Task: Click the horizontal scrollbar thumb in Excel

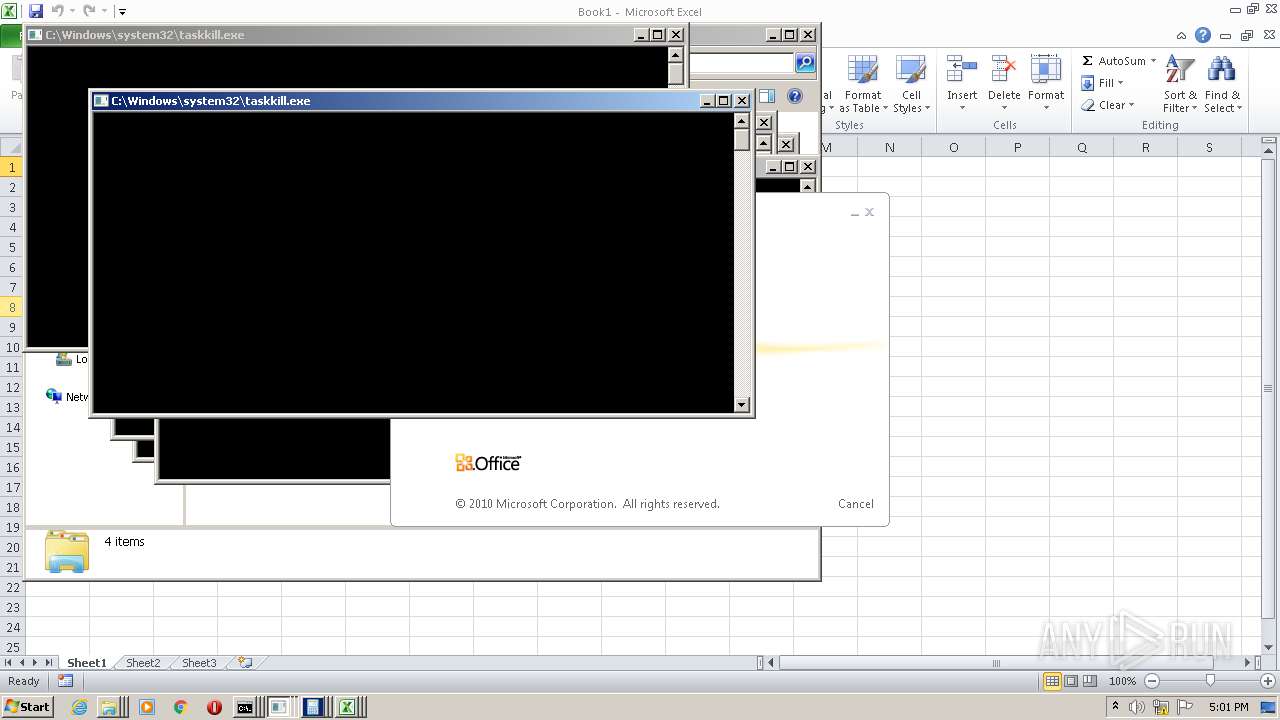Action: pyautogui.click(x=996, y=663)
